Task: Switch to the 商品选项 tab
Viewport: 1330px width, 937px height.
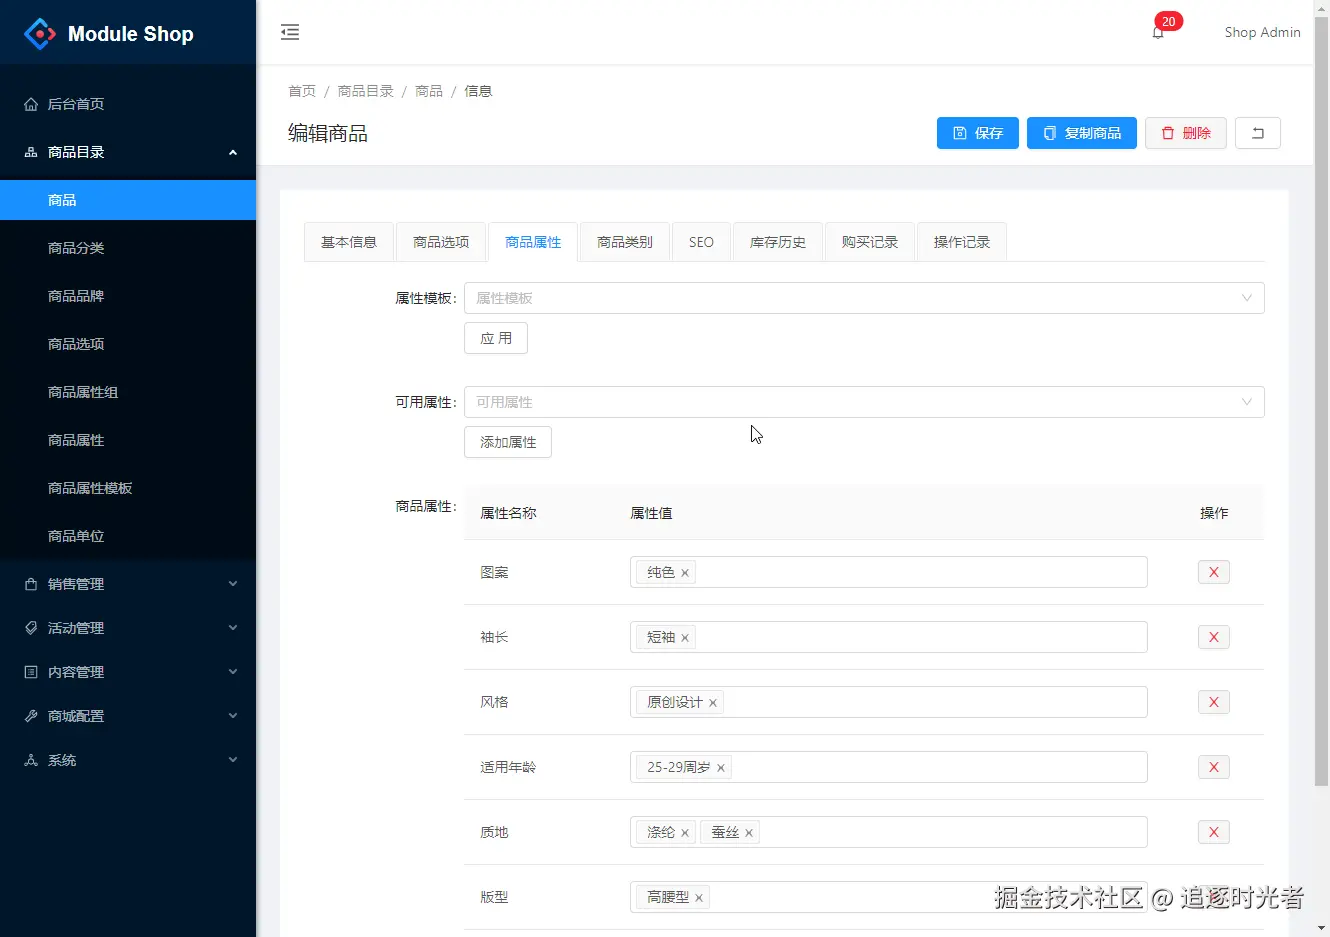Action: coord(441,242)
